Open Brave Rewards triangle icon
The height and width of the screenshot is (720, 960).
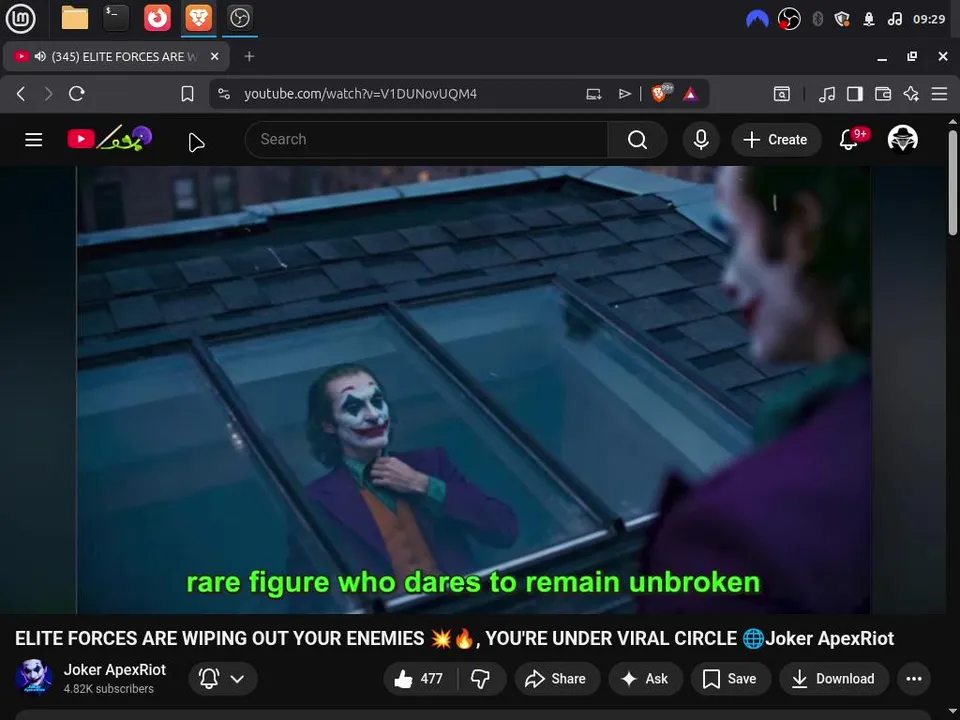pos(691,94)
